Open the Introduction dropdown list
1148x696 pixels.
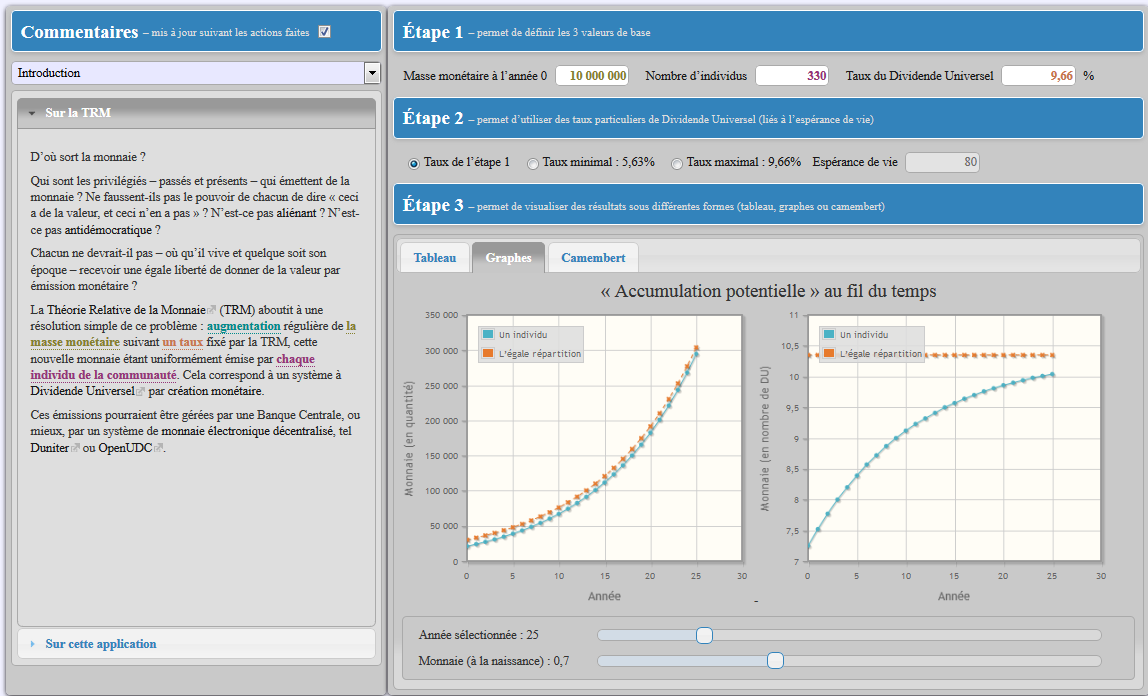pyautogui.click(x=372, y=72)
